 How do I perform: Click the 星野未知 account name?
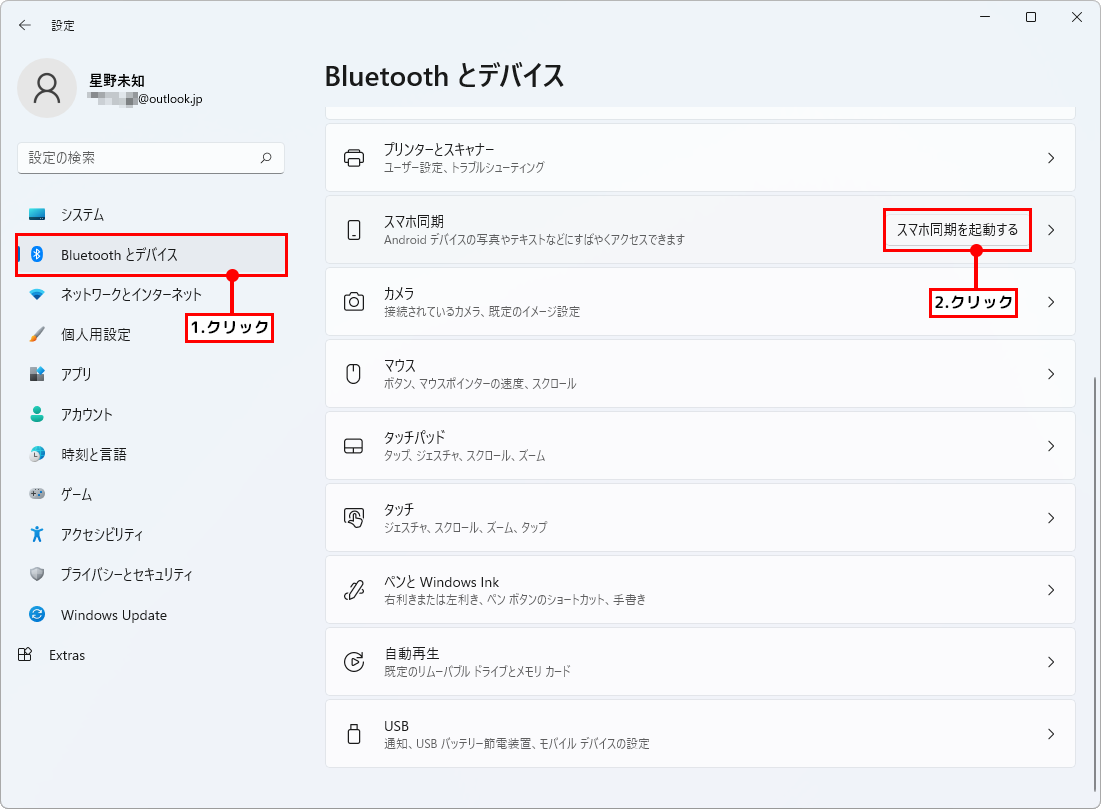pos(117,80)
